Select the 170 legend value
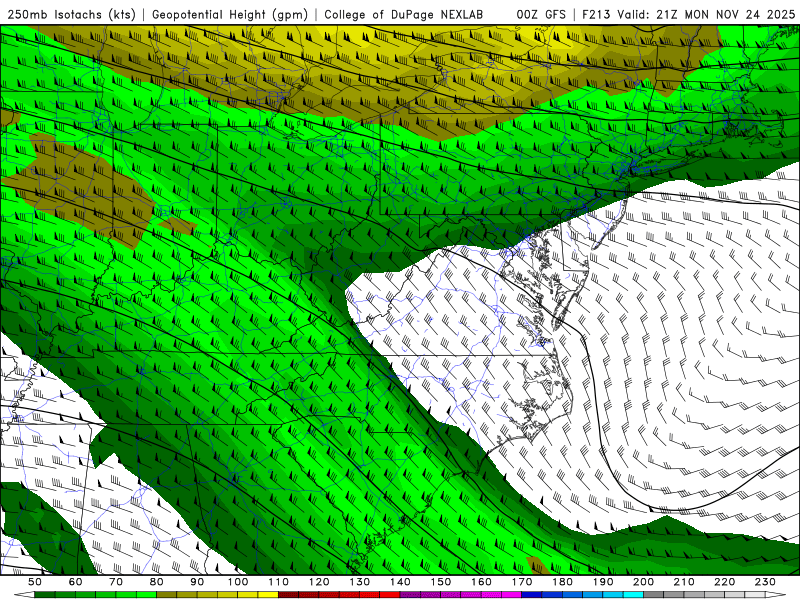 tap(522, 582)
